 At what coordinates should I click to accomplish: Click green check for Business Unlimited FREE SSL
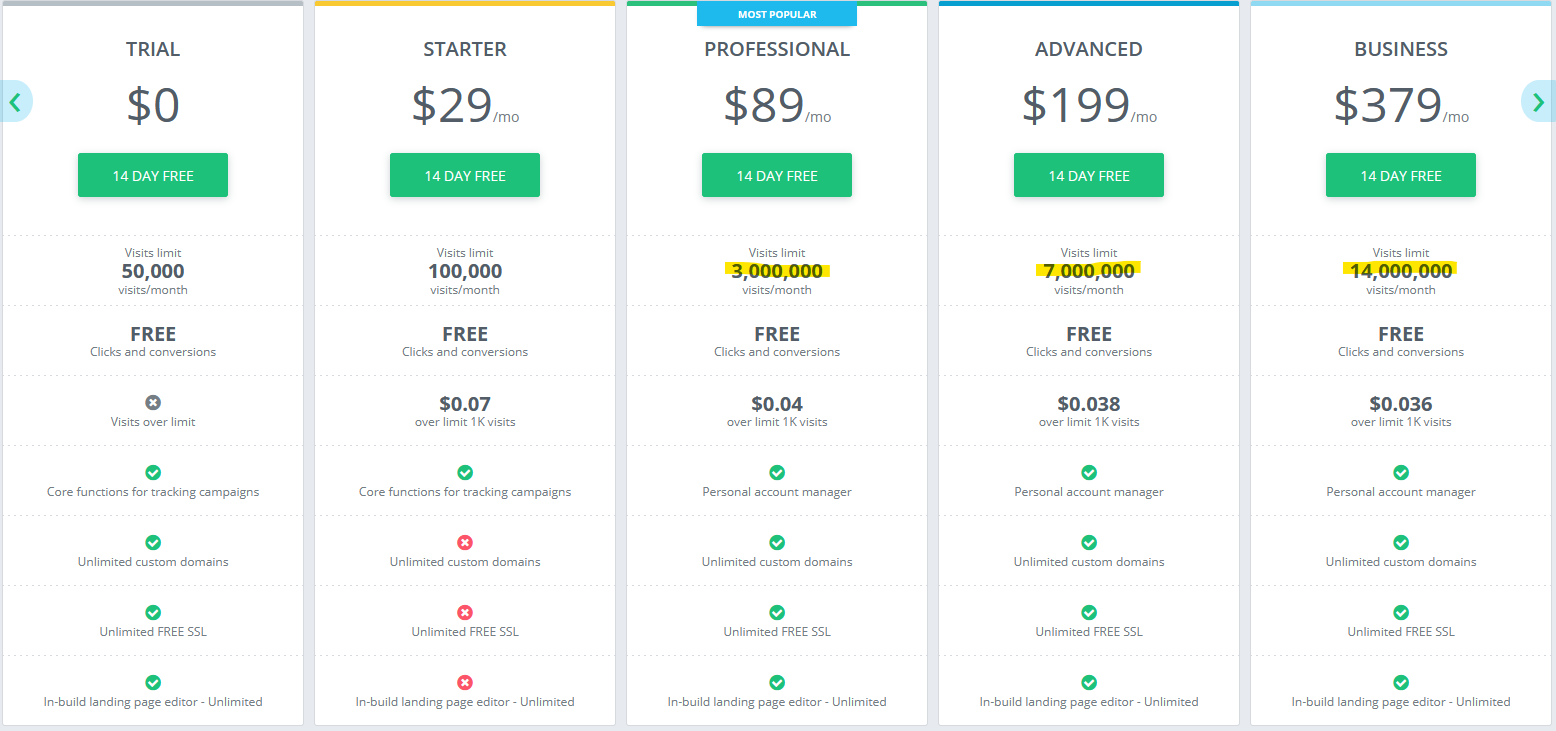(1401, 612)
